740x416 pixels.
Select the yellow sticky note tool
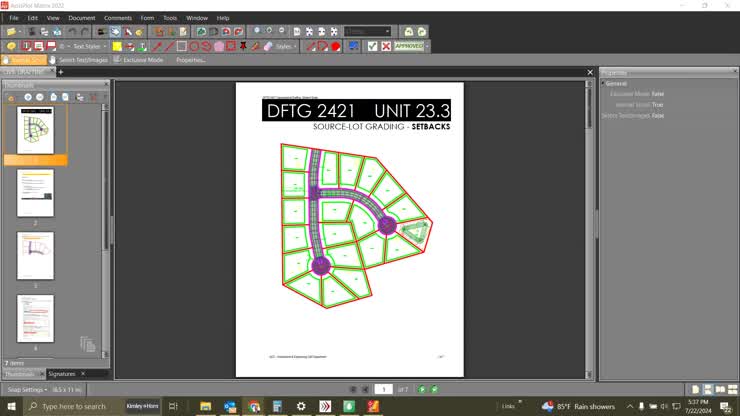117,46
